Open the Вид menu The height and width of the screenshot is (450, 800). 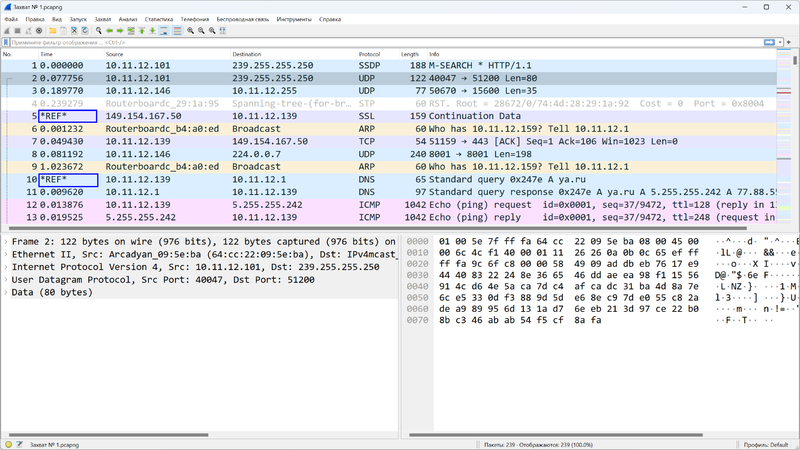(57, 19)
